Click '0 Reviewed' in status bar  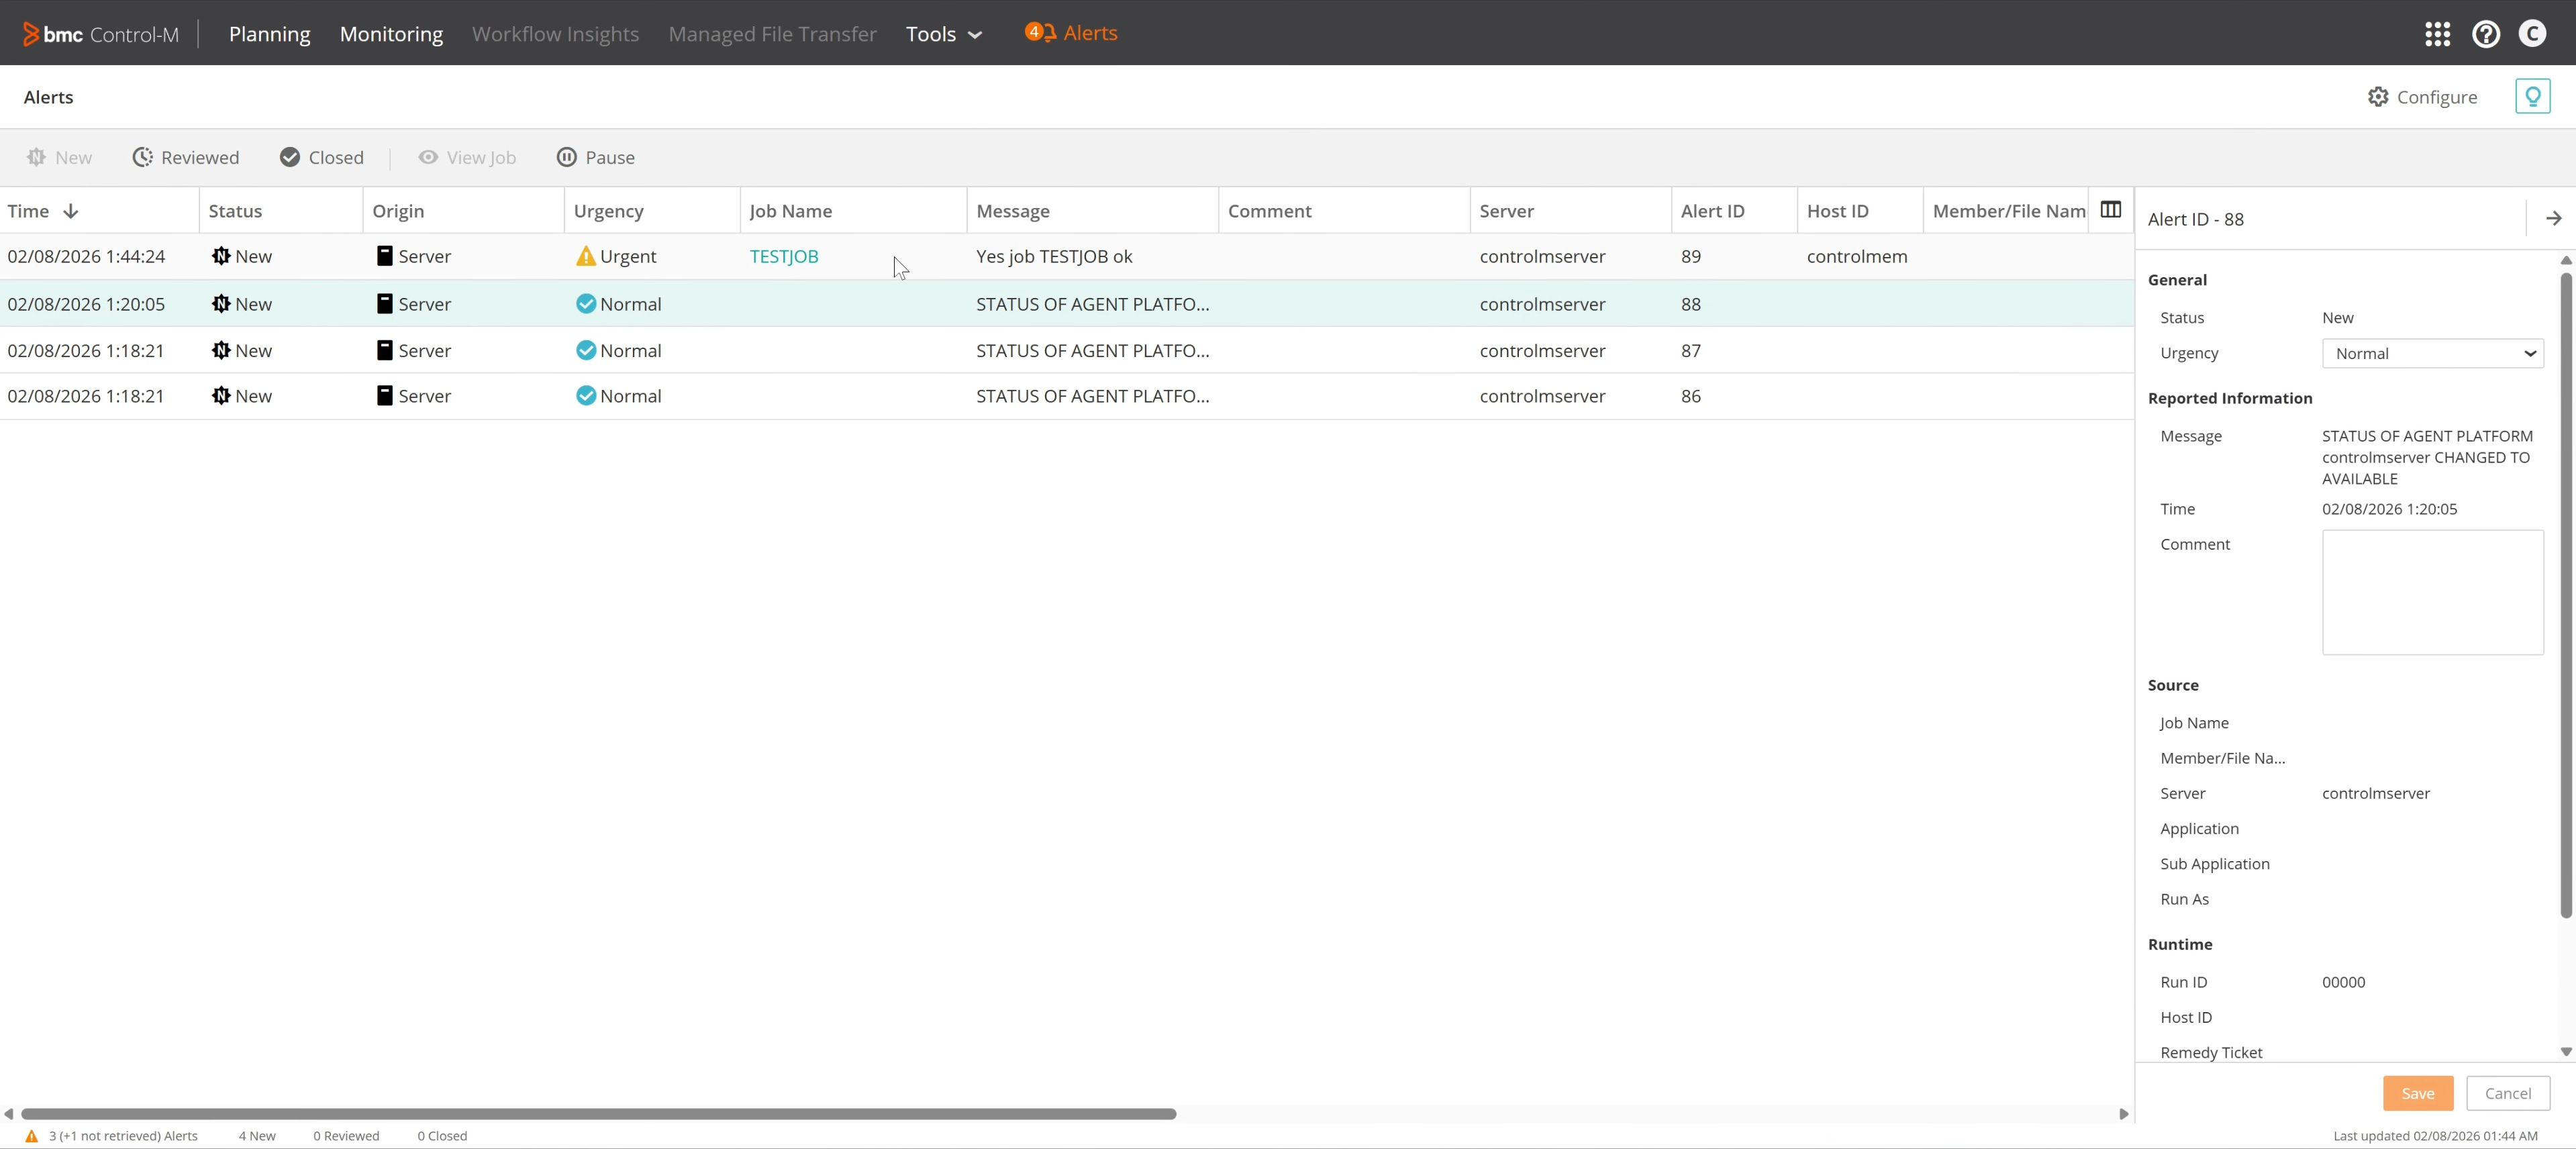346,1136
